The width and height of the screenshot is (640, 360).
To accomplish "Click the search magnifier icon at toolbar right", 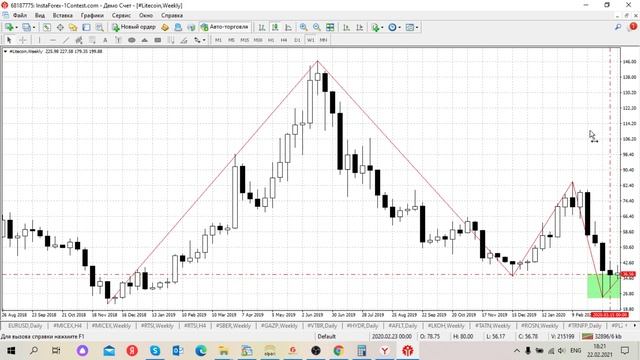I will pyautogui.click(x=618, y=27).
